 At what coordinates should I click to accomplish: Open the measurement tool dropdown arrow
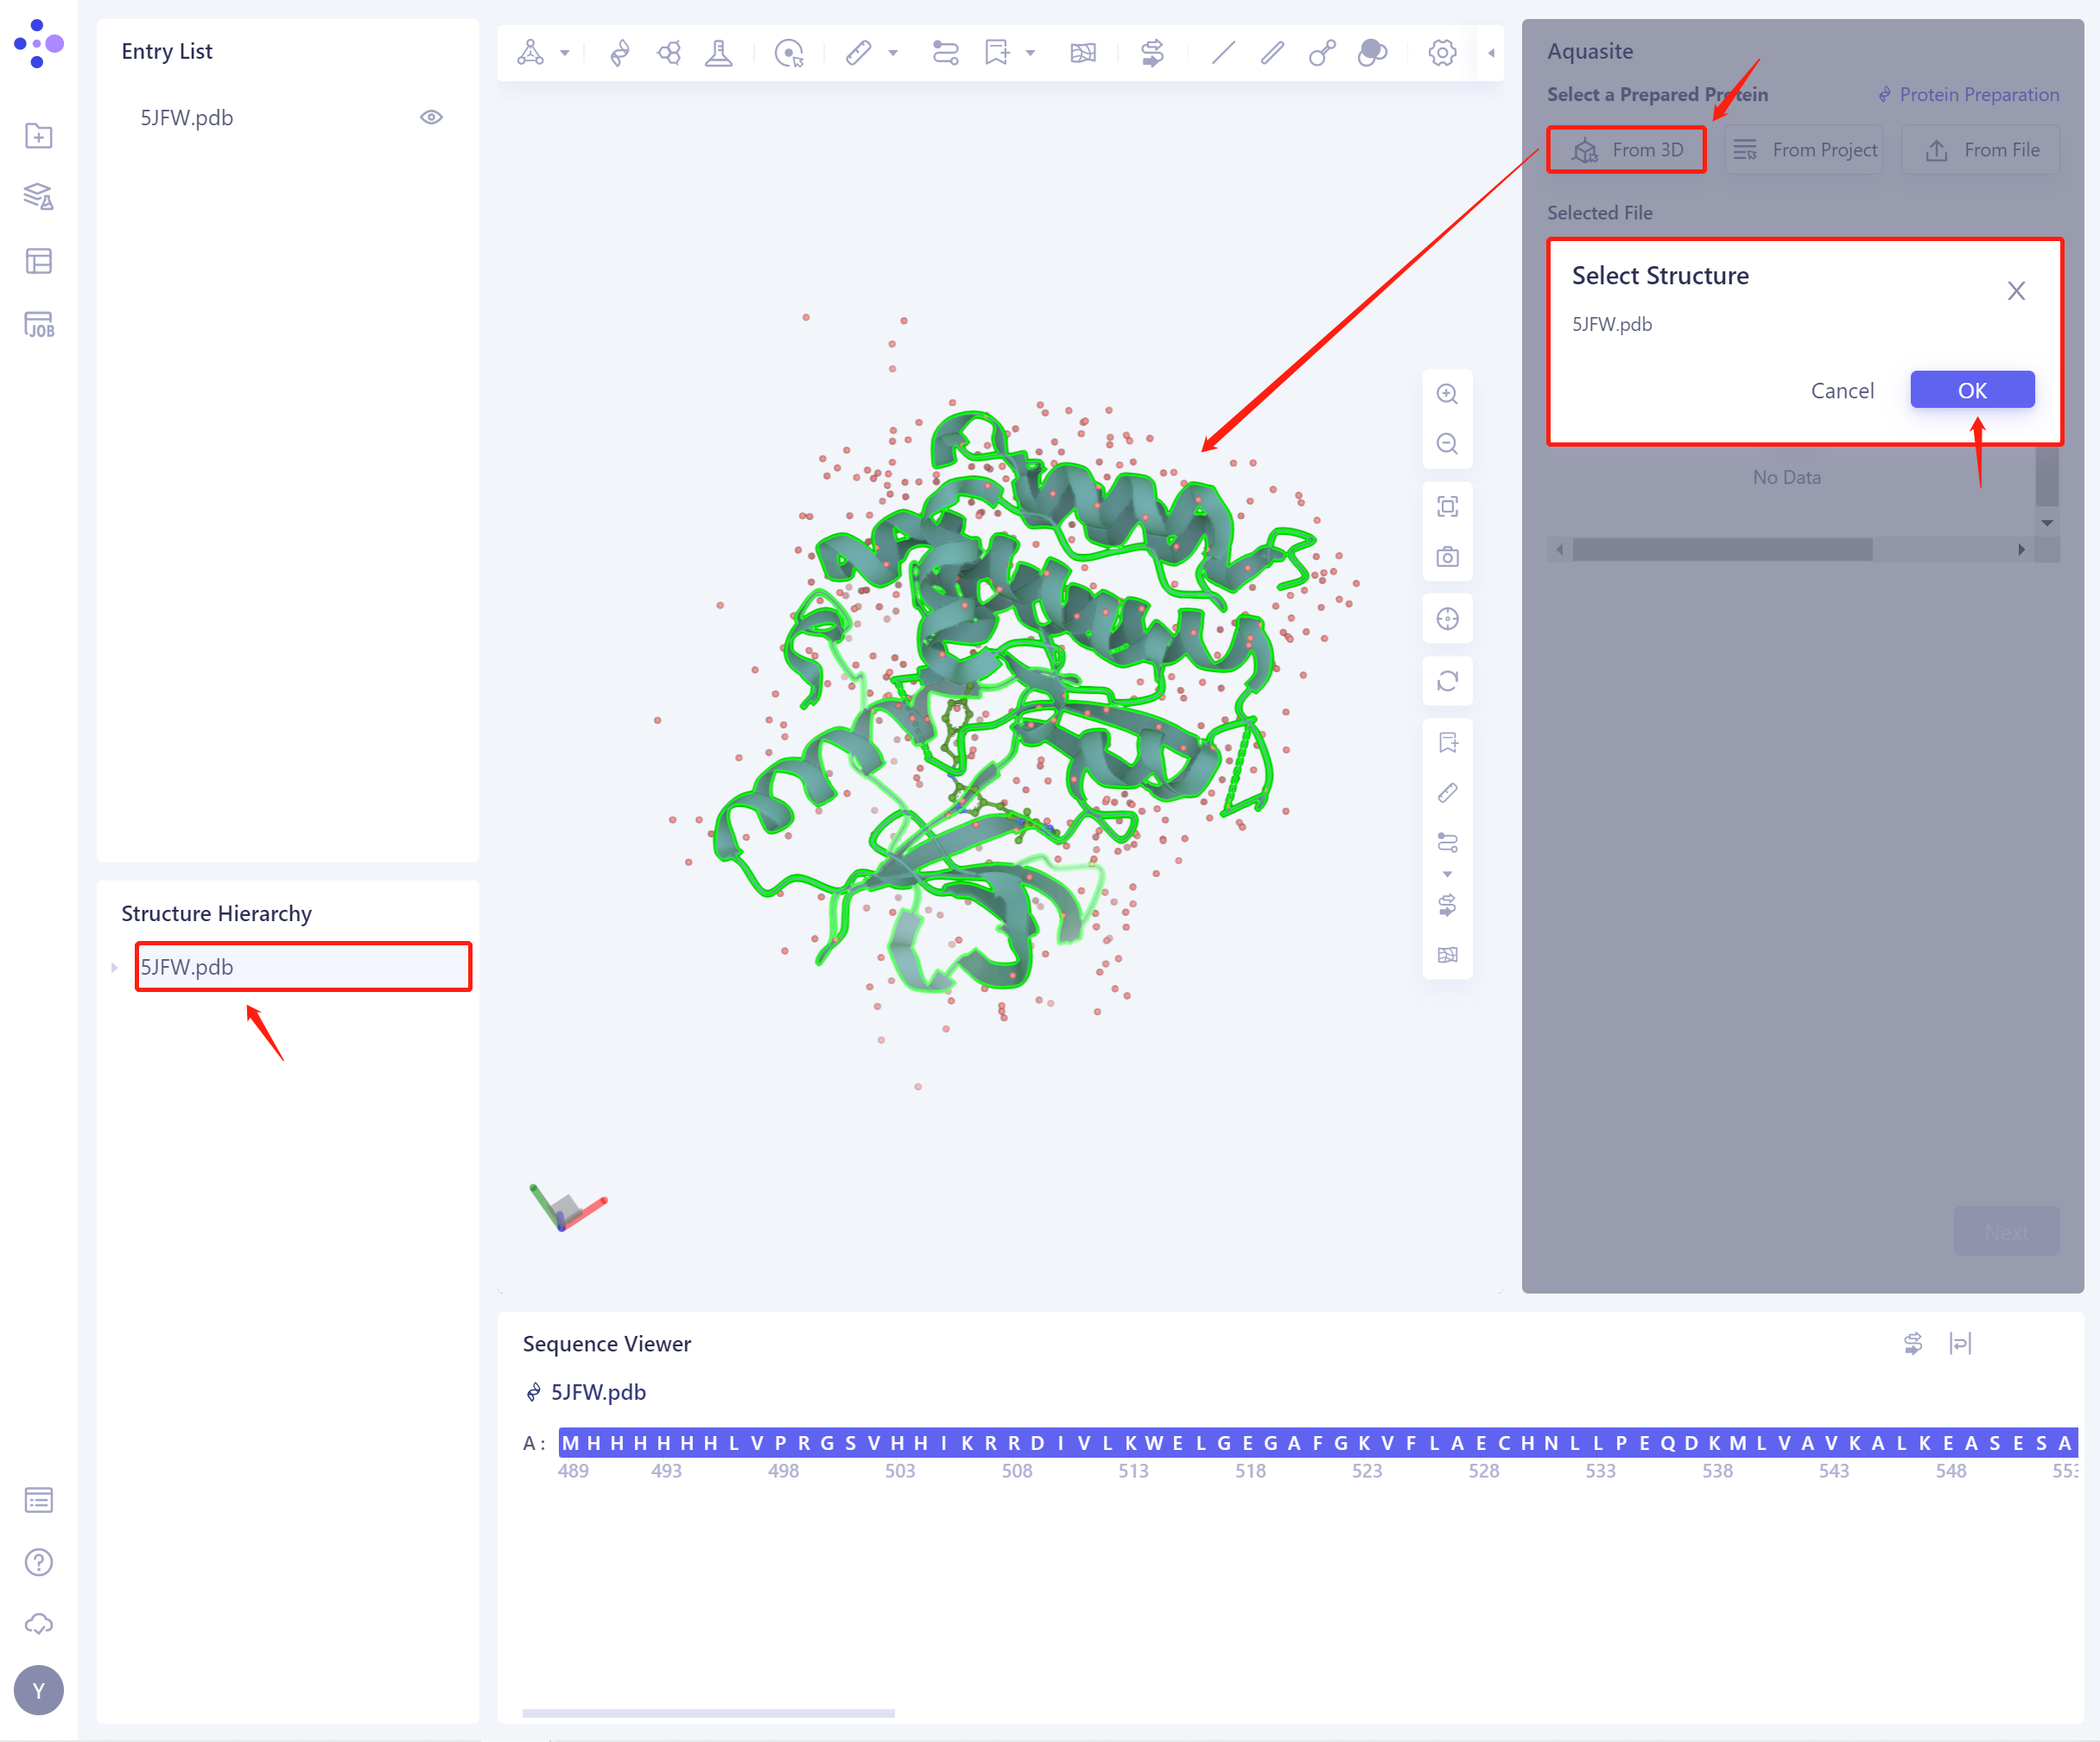pyautogui.click(x=893, y=53)
